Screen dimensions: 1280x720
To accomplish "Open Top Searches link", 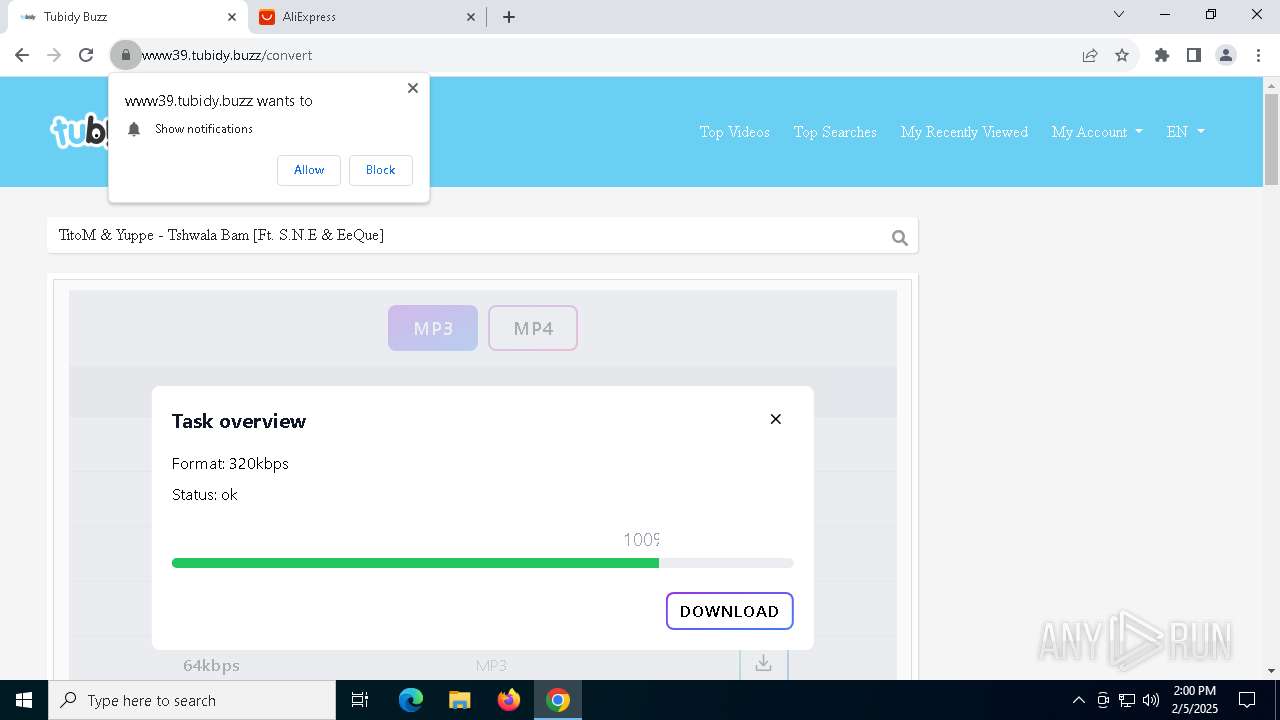I will coord(835,132).
